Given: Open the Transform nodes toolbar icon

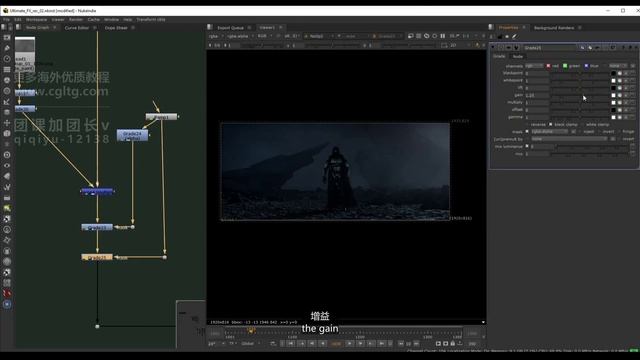Looking at the screenshot, I should [7, 123].
